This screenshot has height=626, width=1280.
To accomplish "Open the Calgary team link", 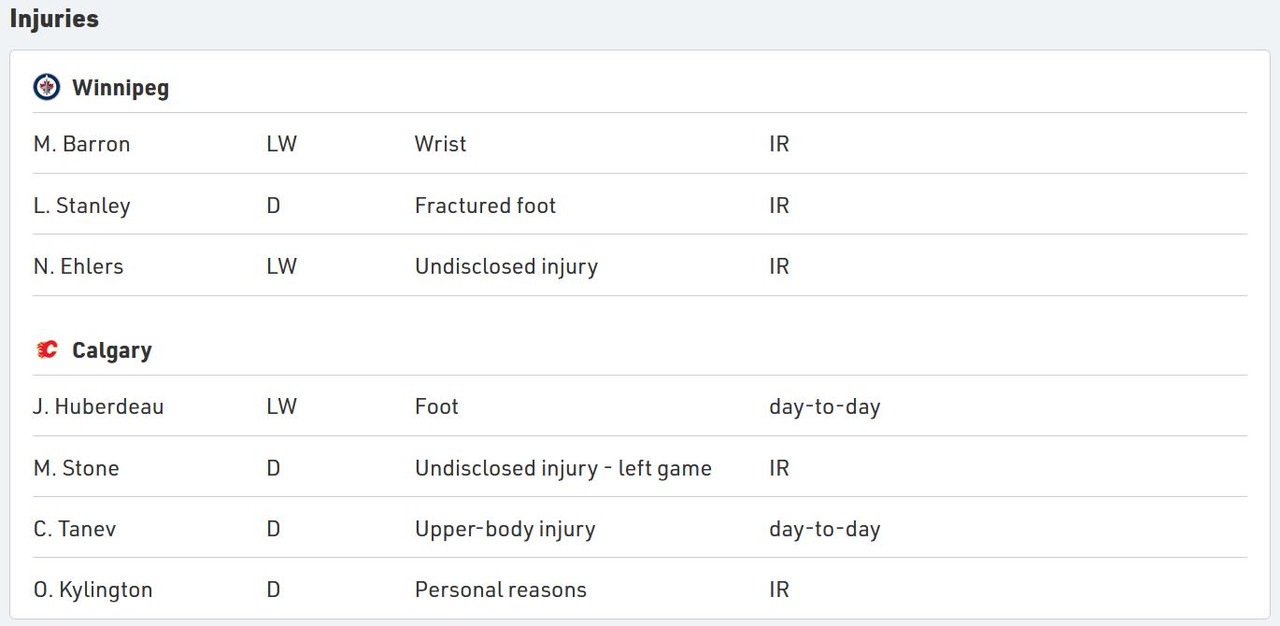I will [112, 351].
